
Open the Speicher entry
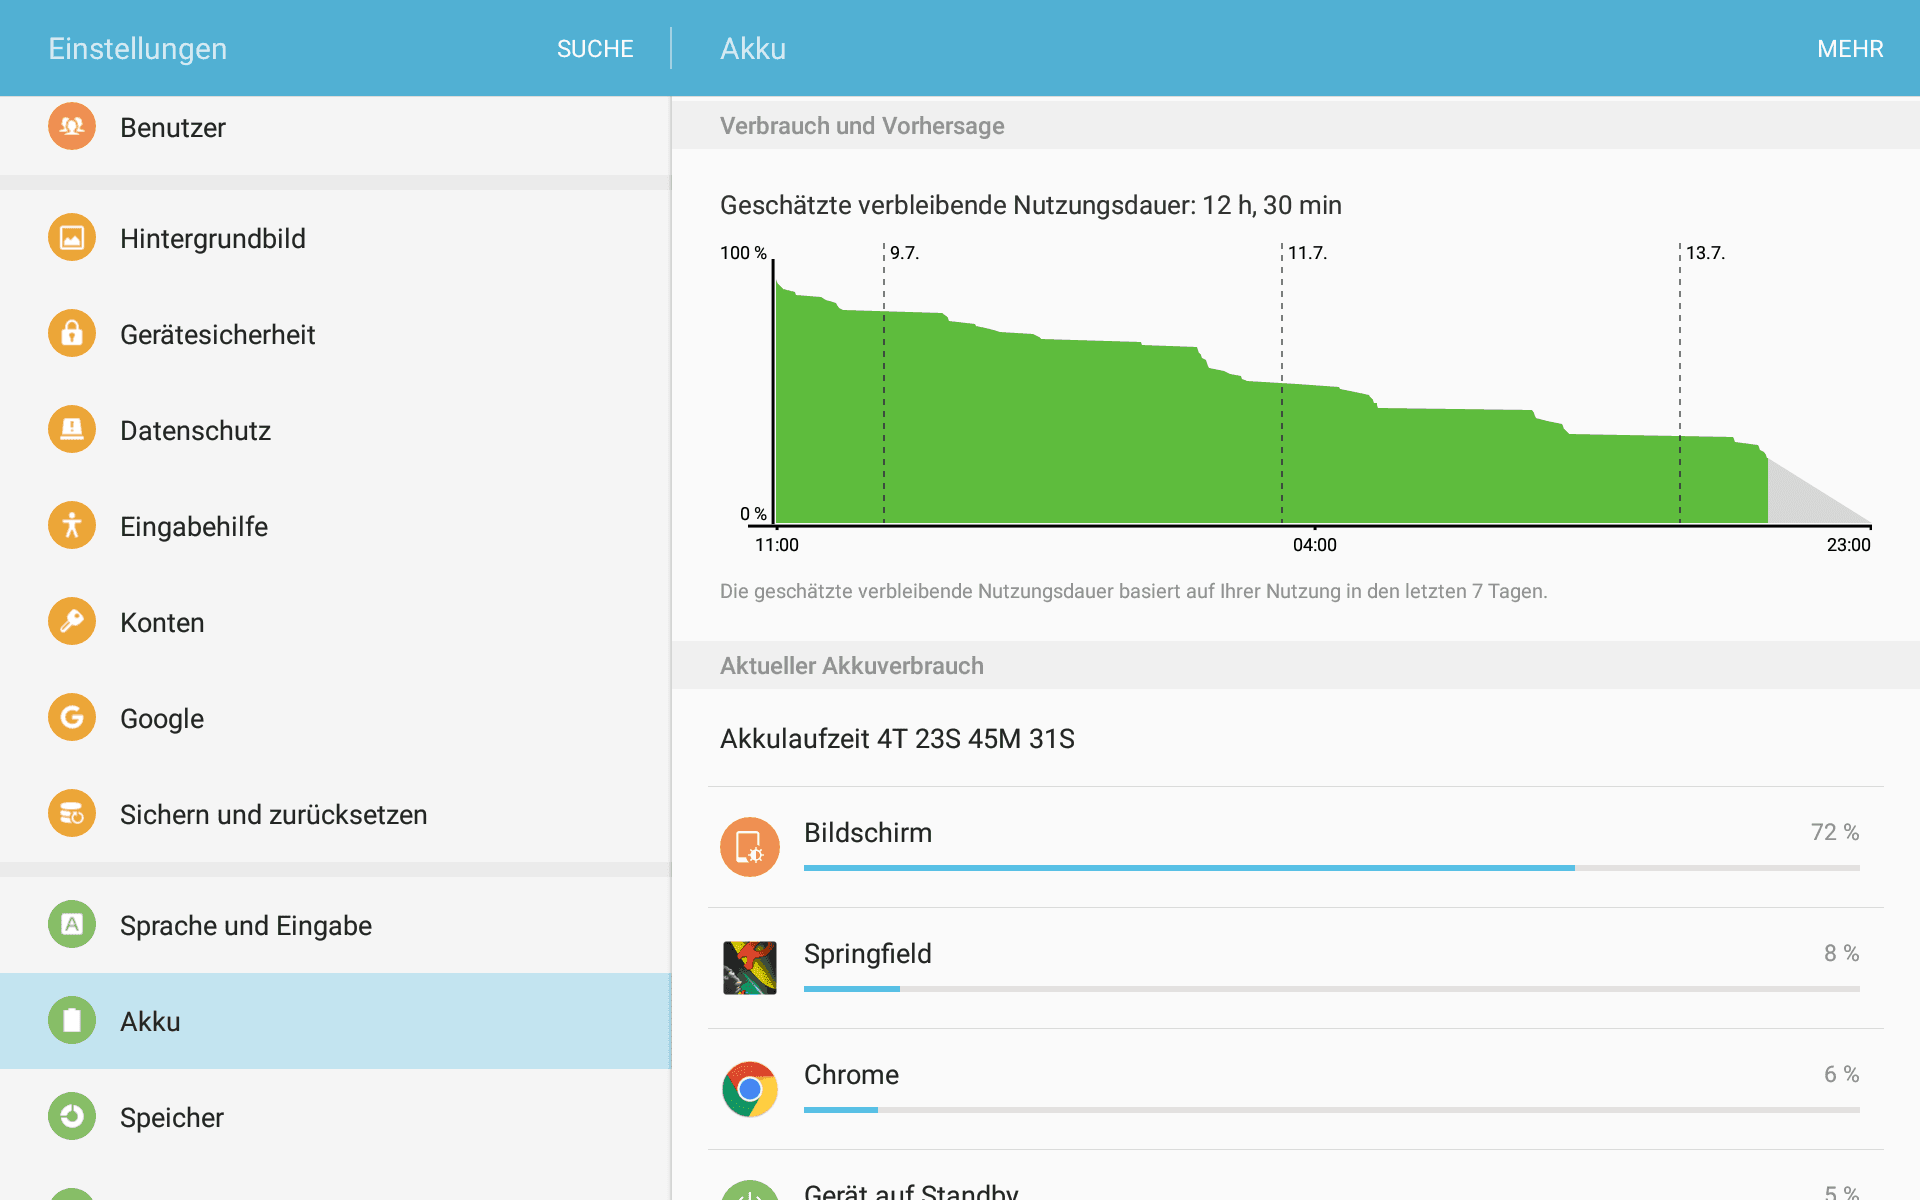coord(335,1117)
